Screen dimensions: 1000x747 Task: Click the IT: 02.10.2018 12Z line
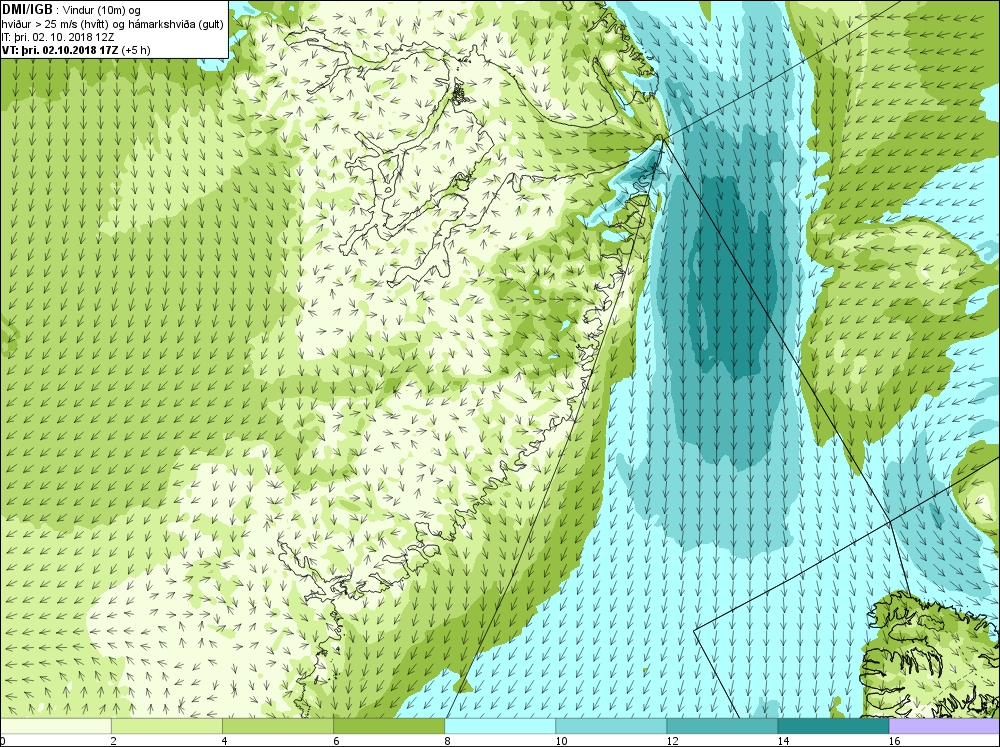(x=59, y=37)
